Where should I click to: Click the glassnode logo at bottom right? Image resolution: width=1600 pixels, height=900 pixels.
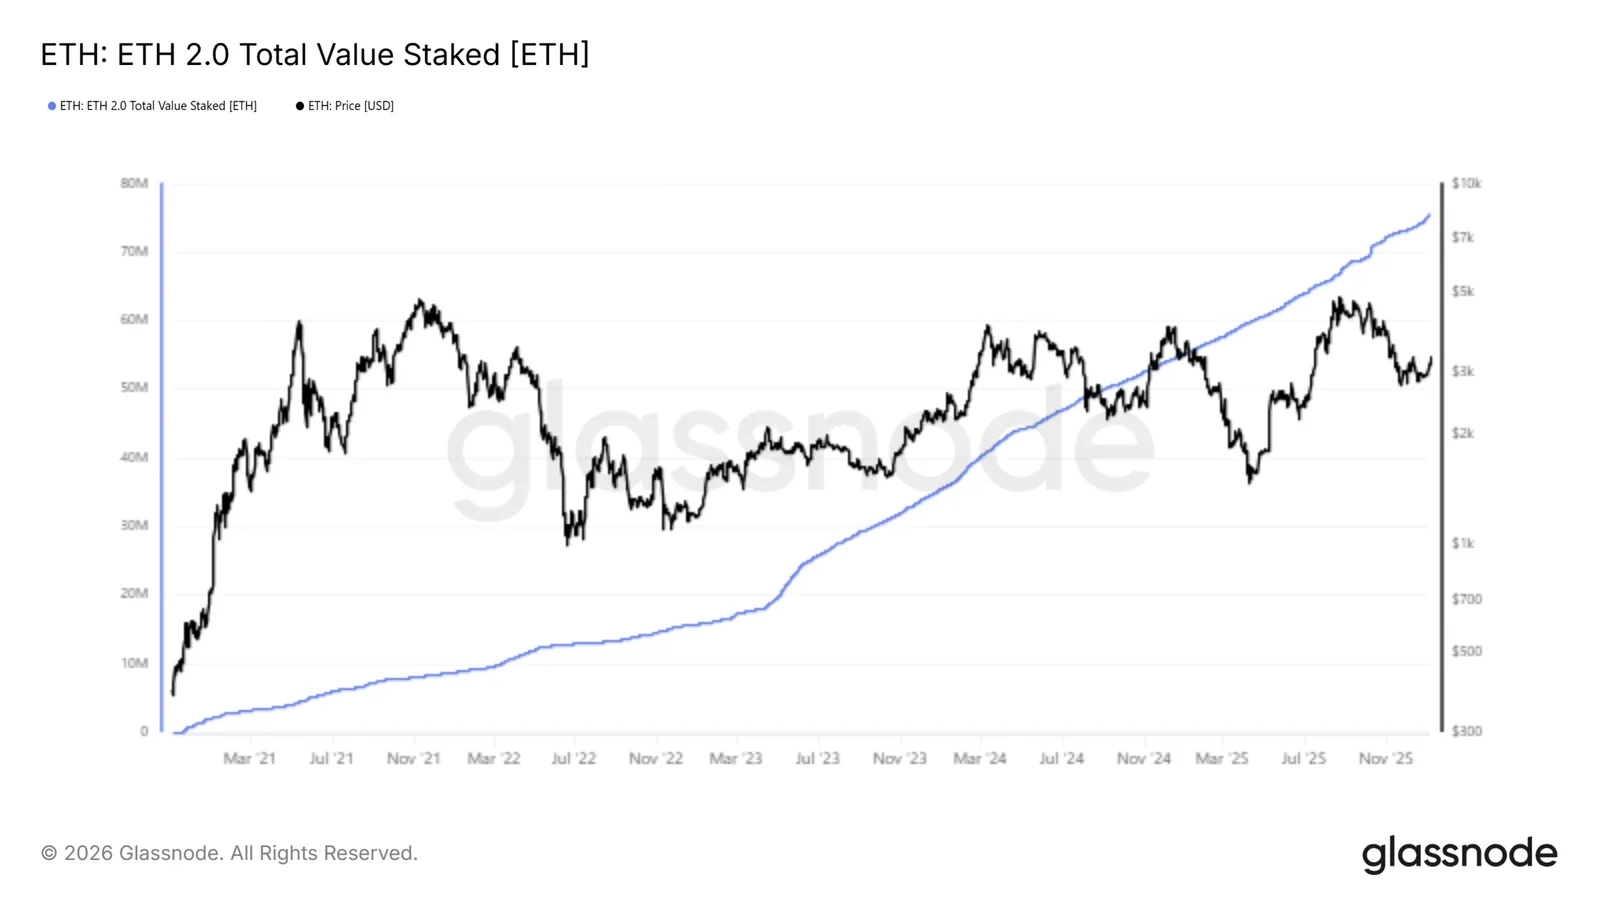1459,855
